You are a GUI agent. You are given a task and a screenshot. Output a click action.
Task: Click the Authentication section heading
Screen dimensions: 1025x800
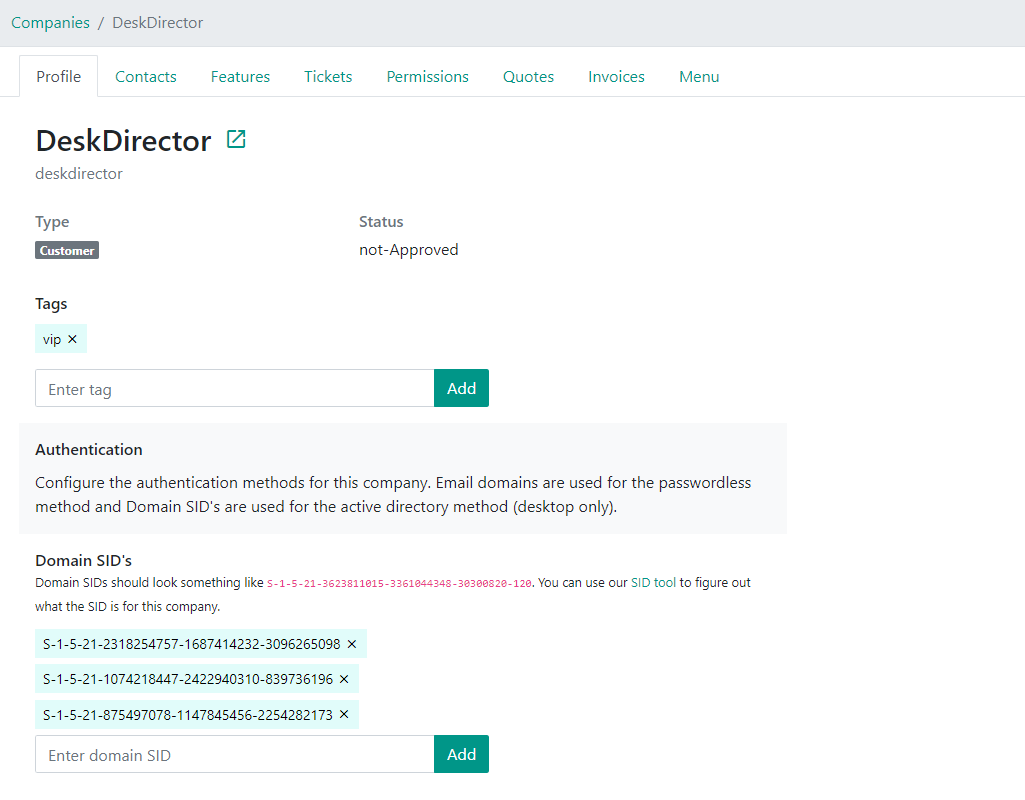pos(89,450)
